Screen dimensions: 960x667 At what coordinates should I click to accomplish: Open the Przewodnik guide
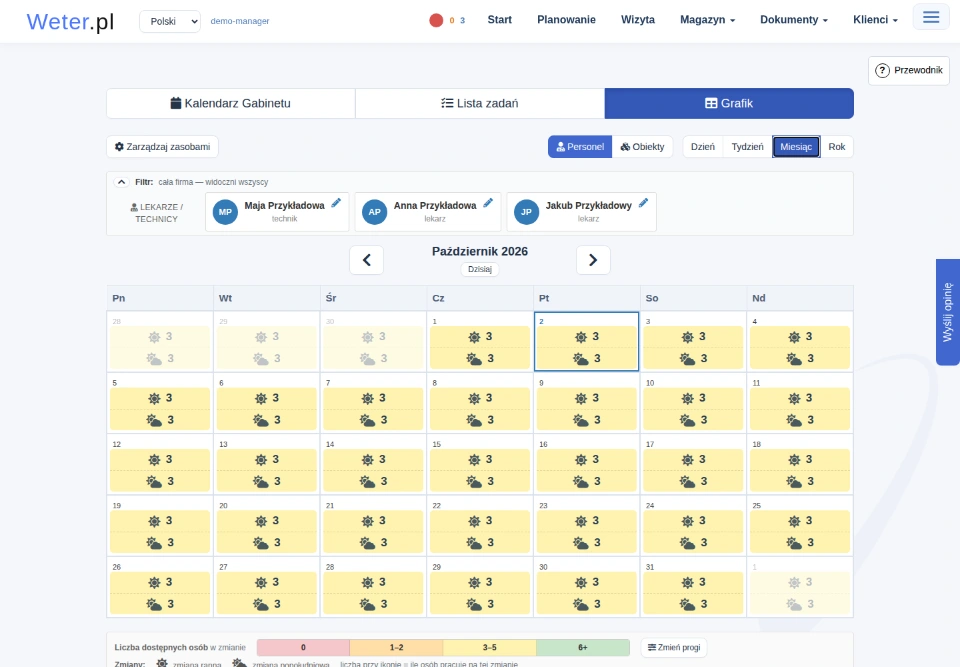point(909,70)
